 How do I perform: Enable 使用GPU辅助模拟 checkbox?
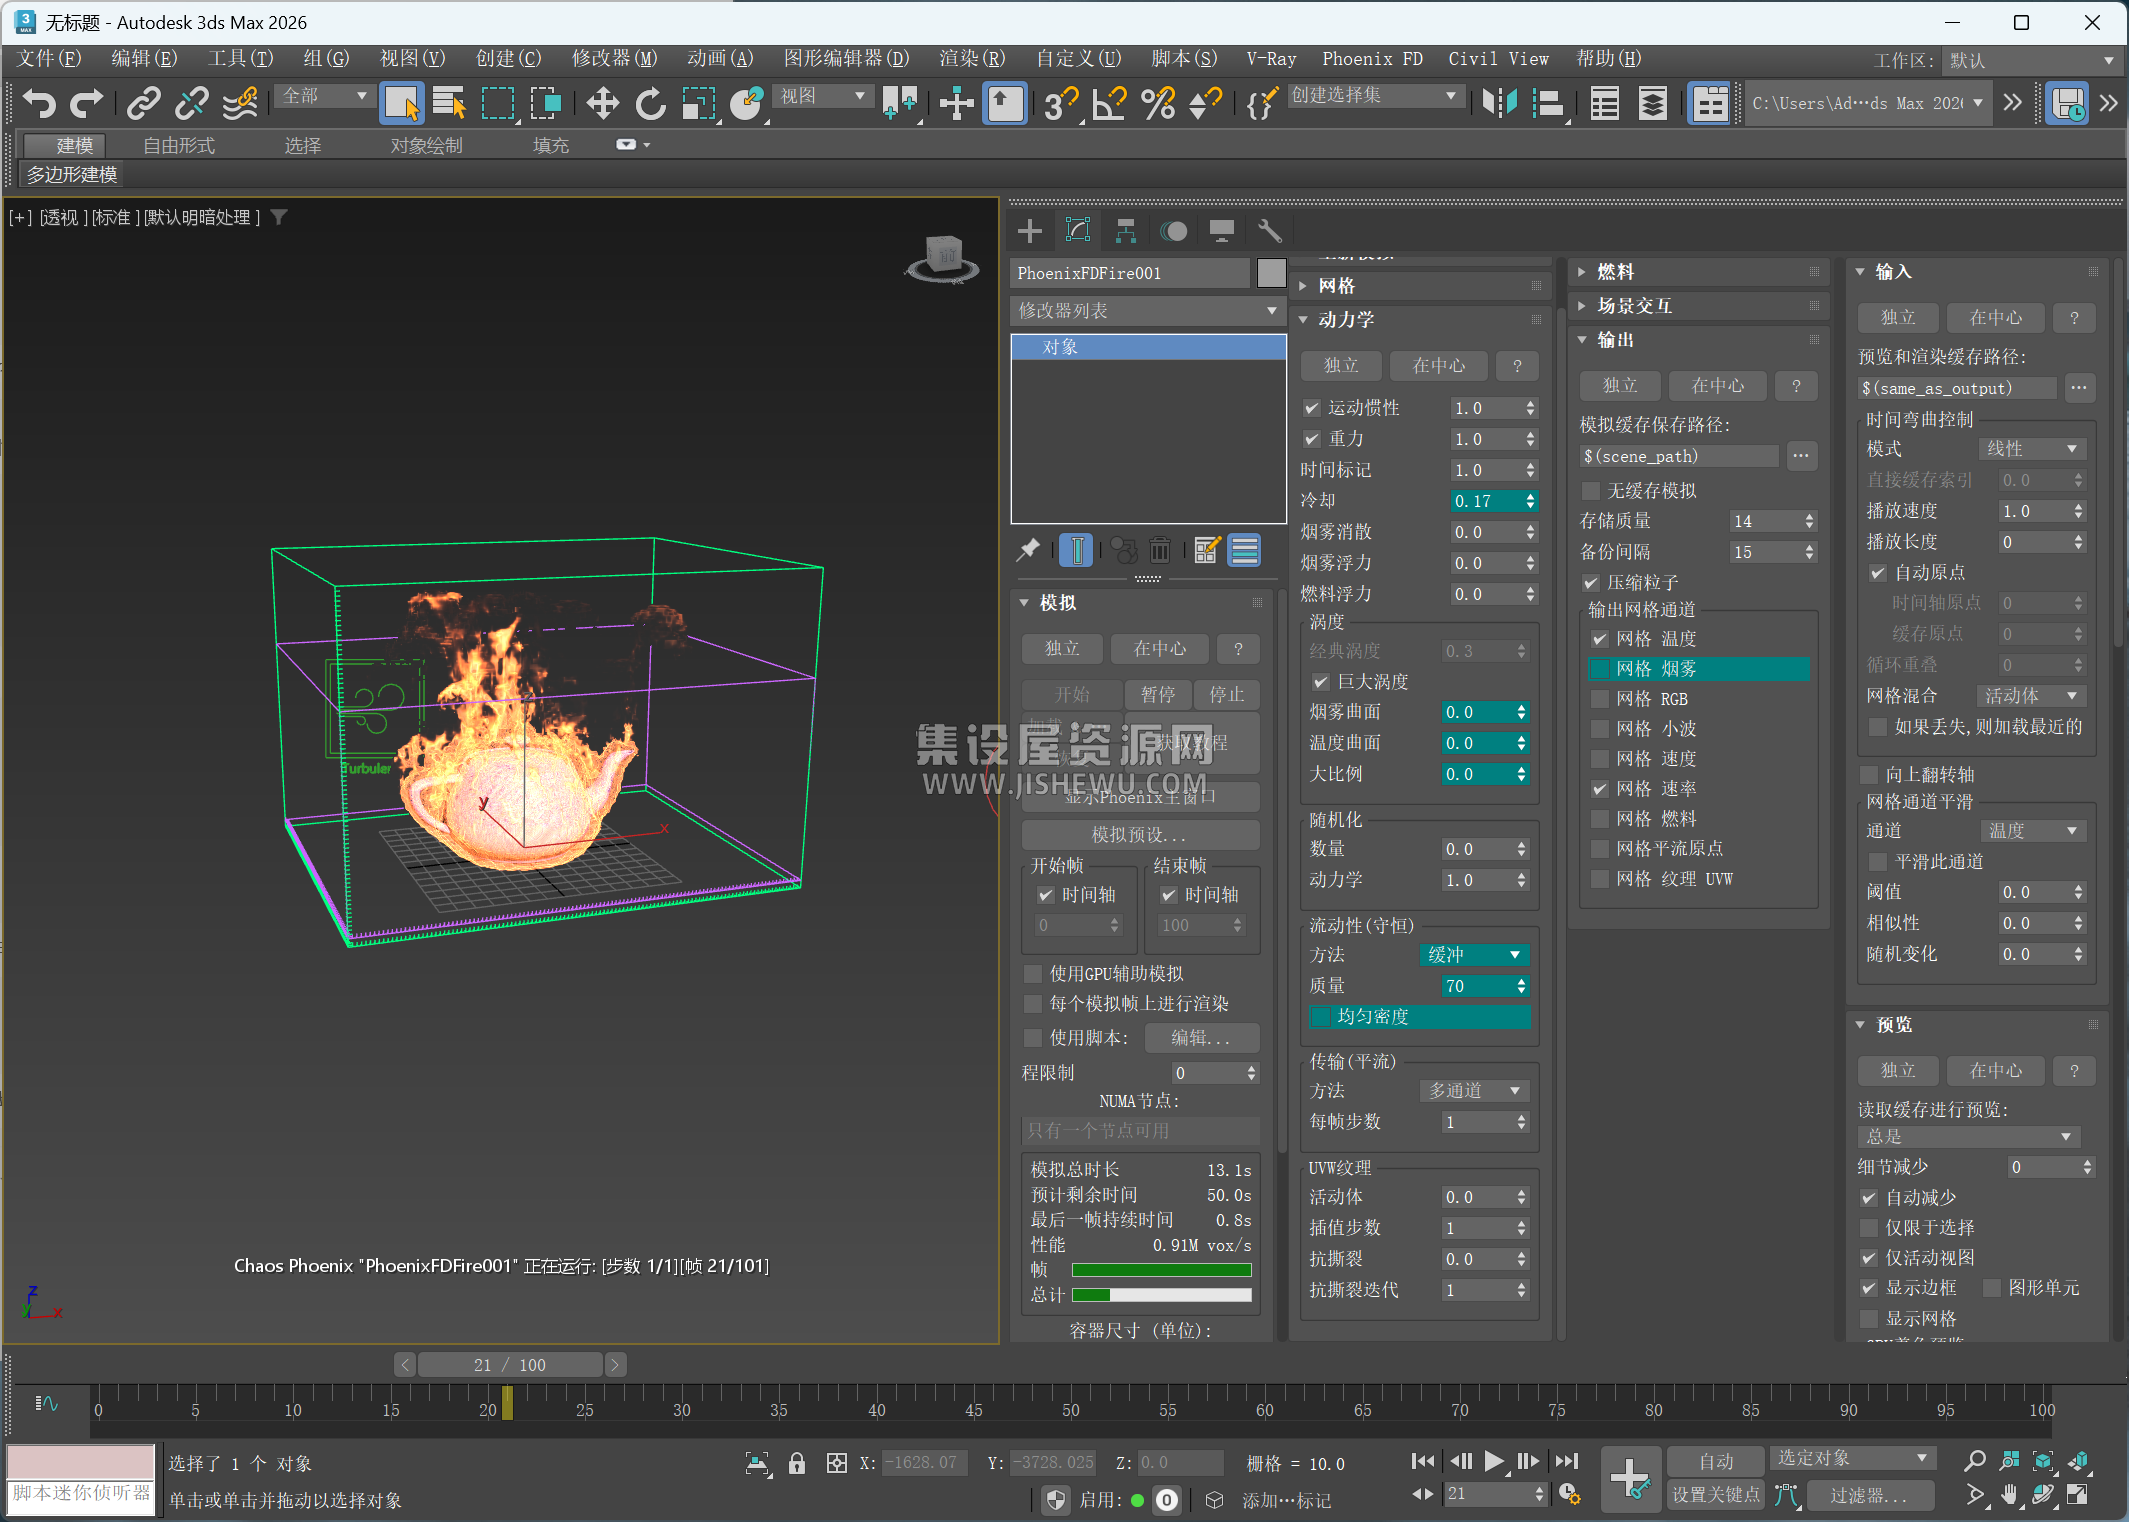pos(1033,974)
